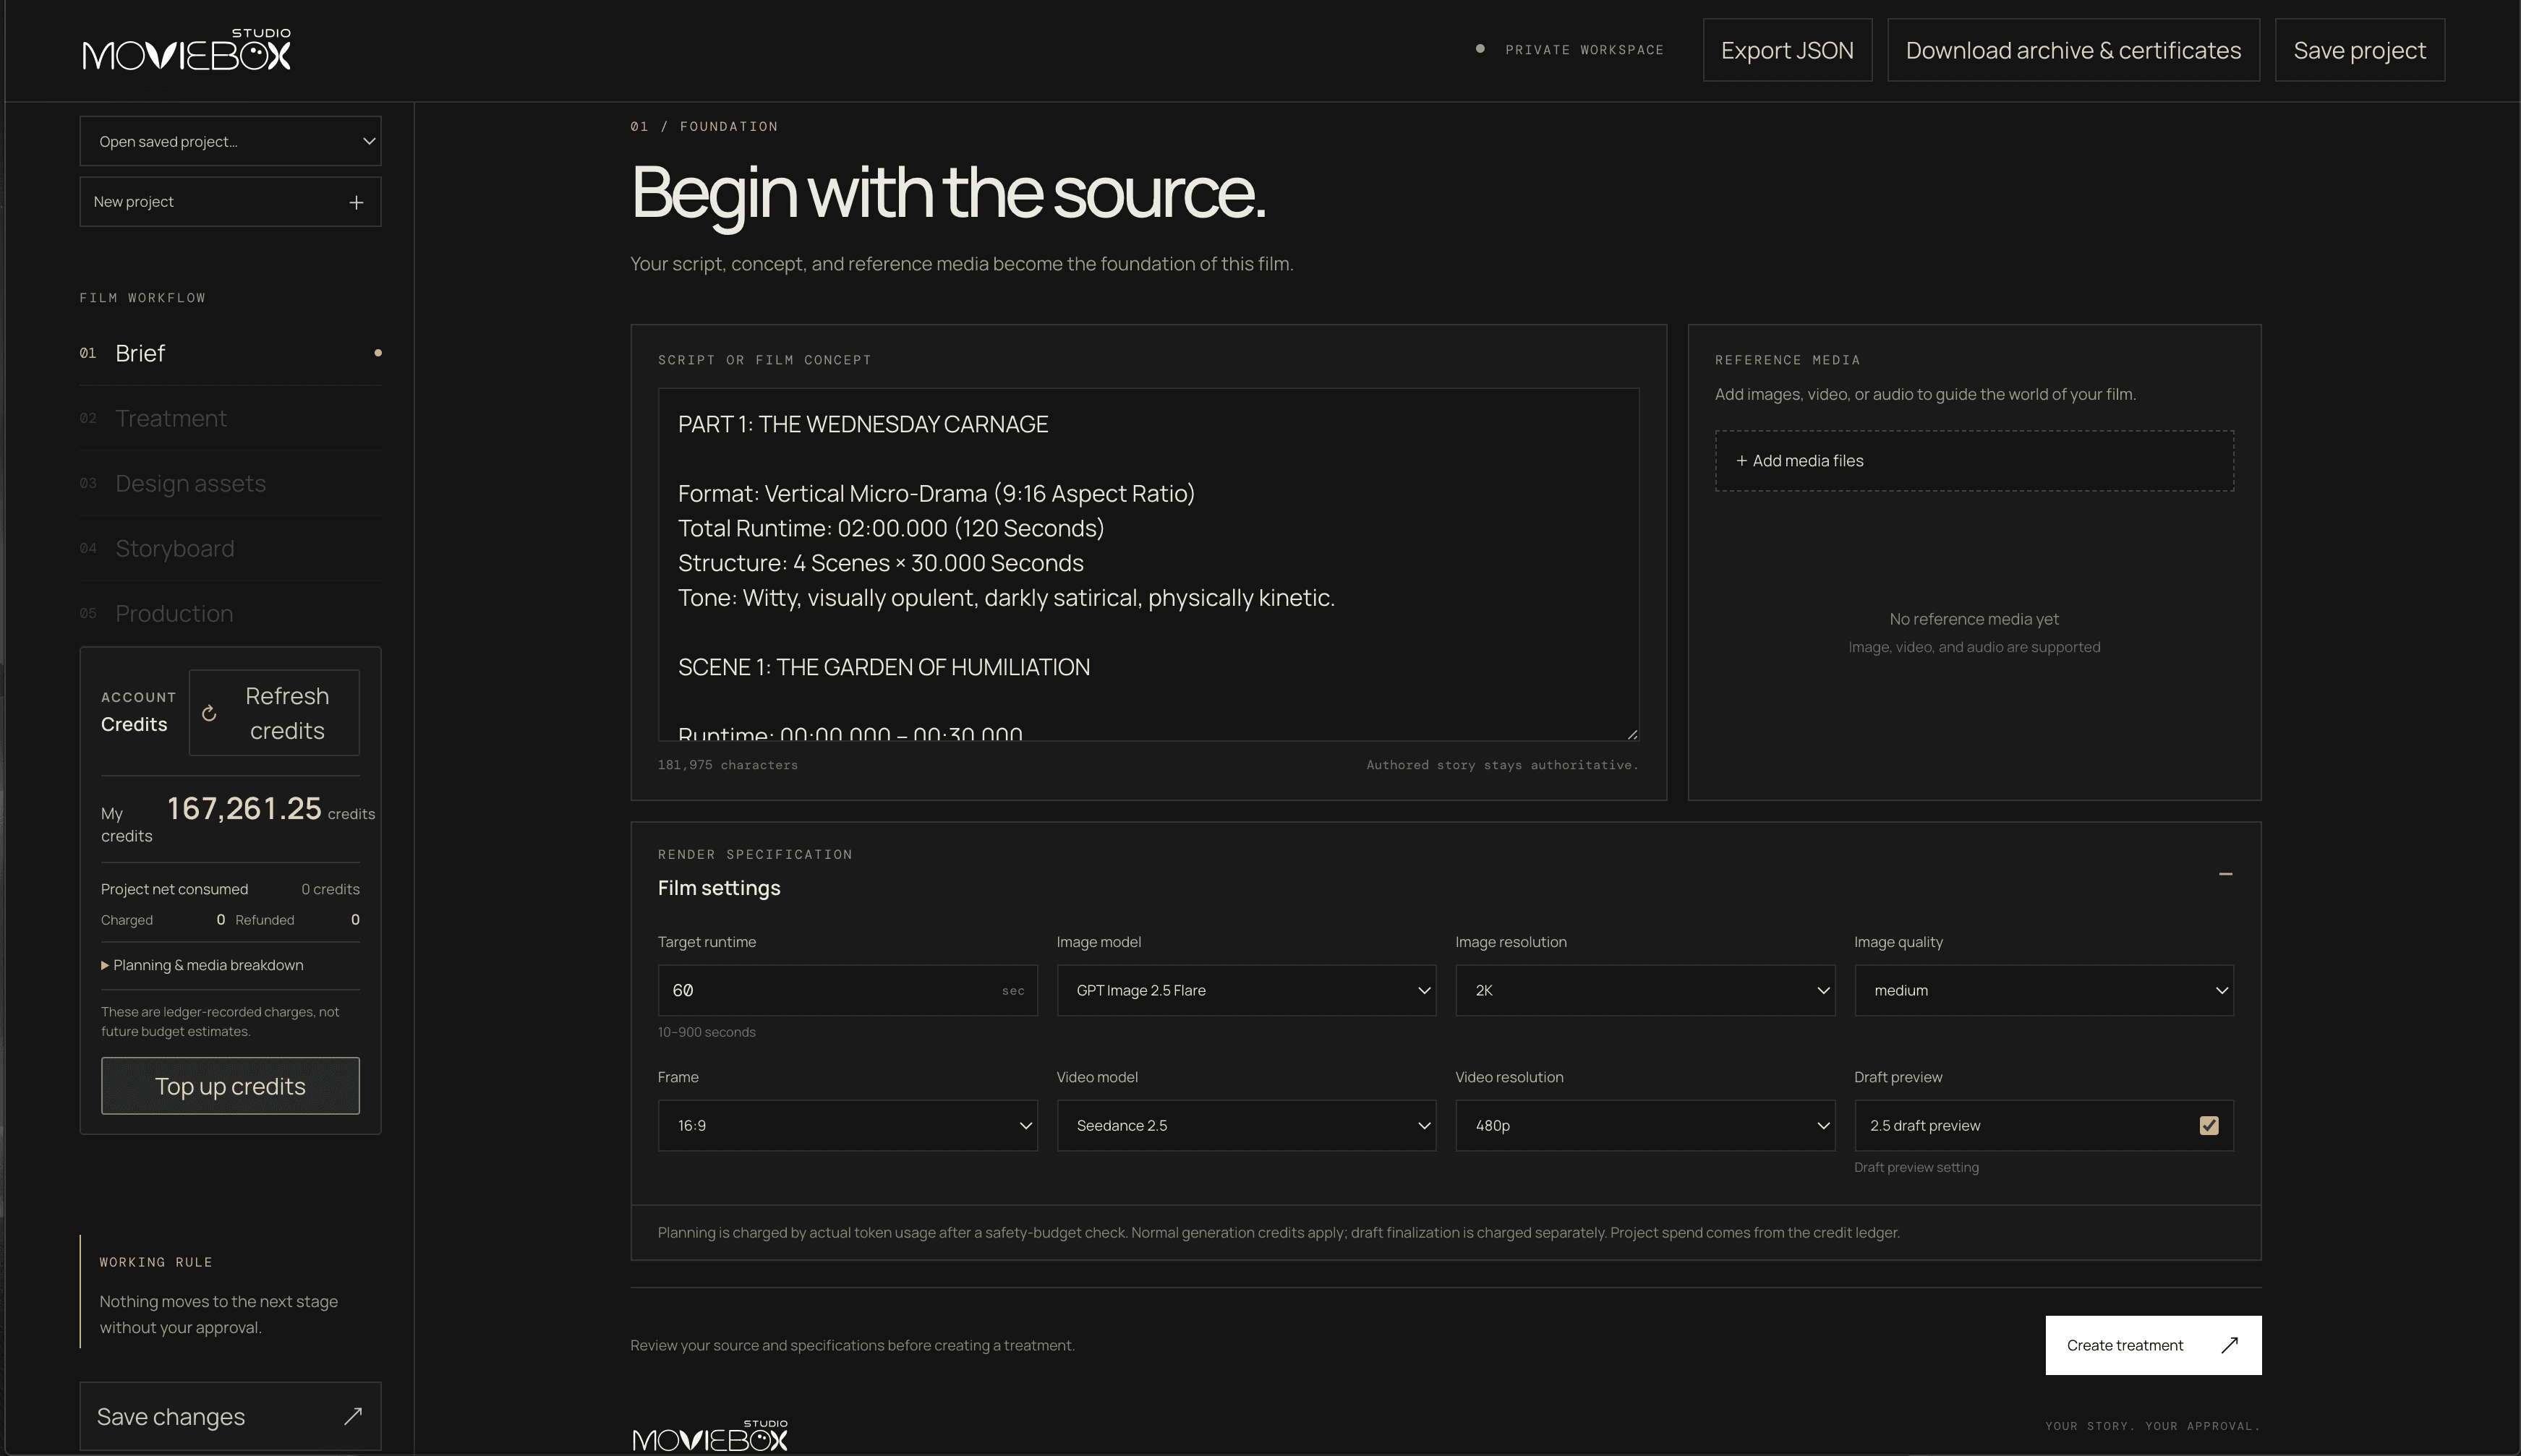The image size is (2521, 1456).
Task: Click the Top up credits button
Action: (230, 1086)
